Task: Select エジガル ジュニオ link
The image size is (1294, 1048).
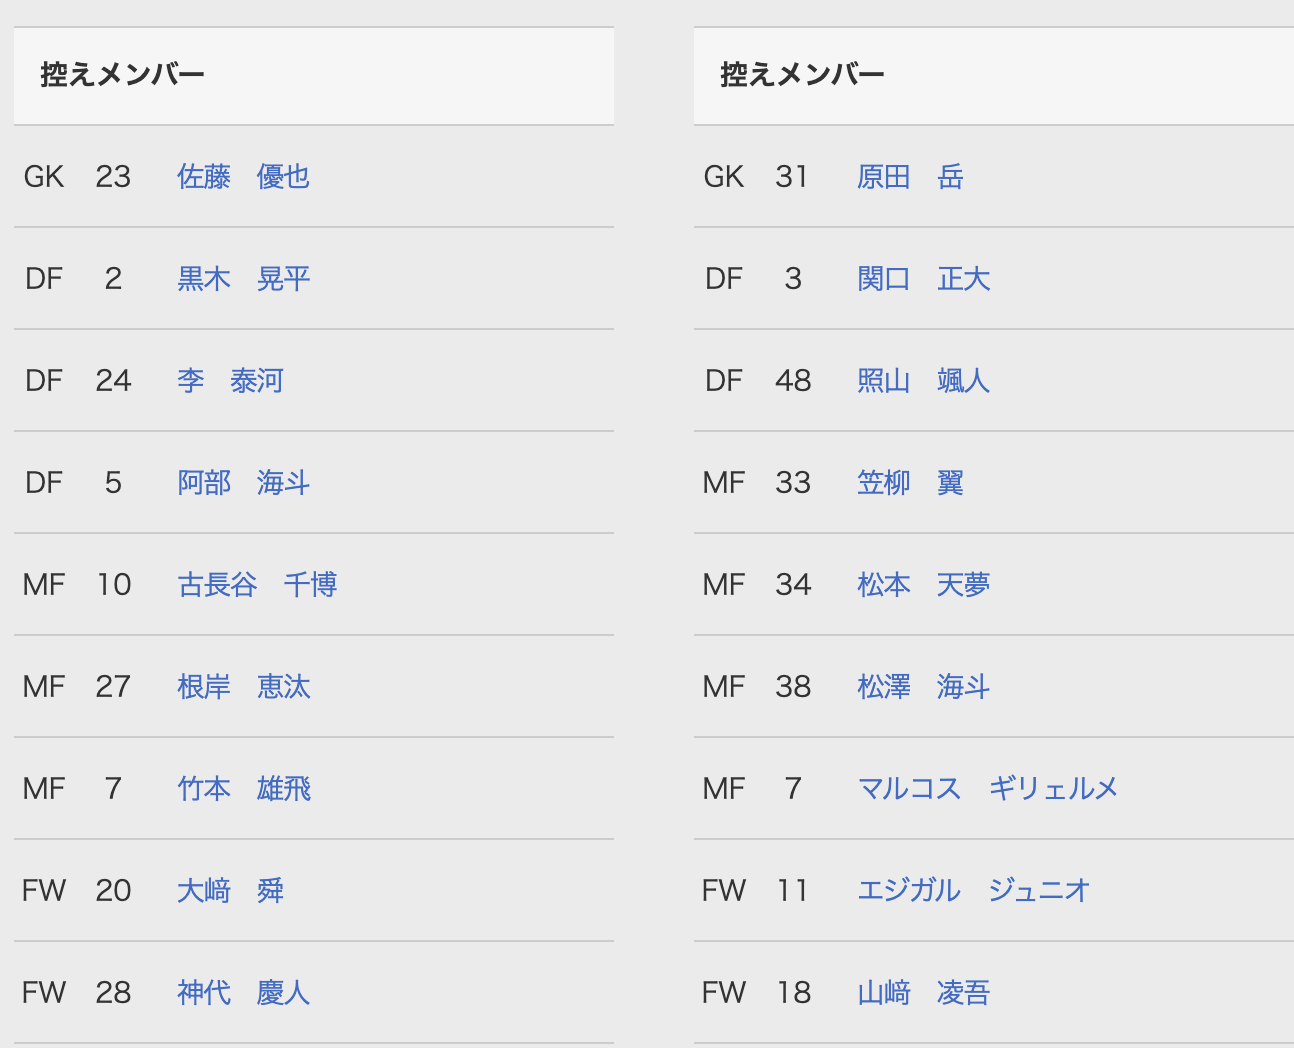Action: 973,891
